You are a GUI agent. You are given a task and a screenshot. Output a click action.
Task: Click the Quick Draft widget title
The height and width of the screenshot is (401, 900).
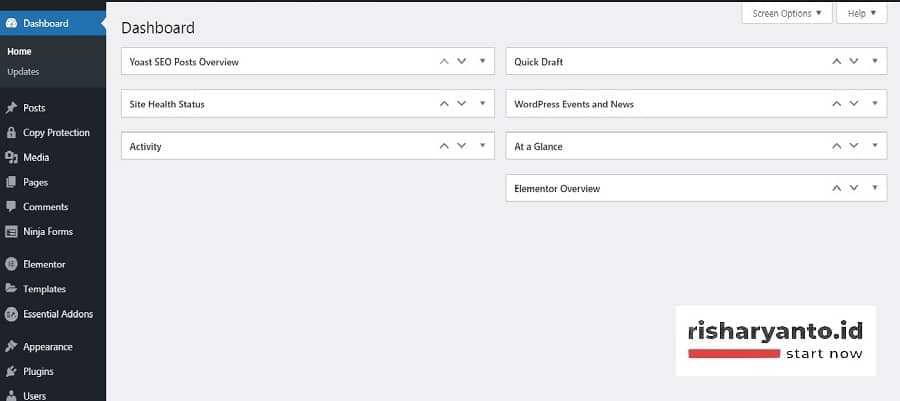[x=538, y=62]
